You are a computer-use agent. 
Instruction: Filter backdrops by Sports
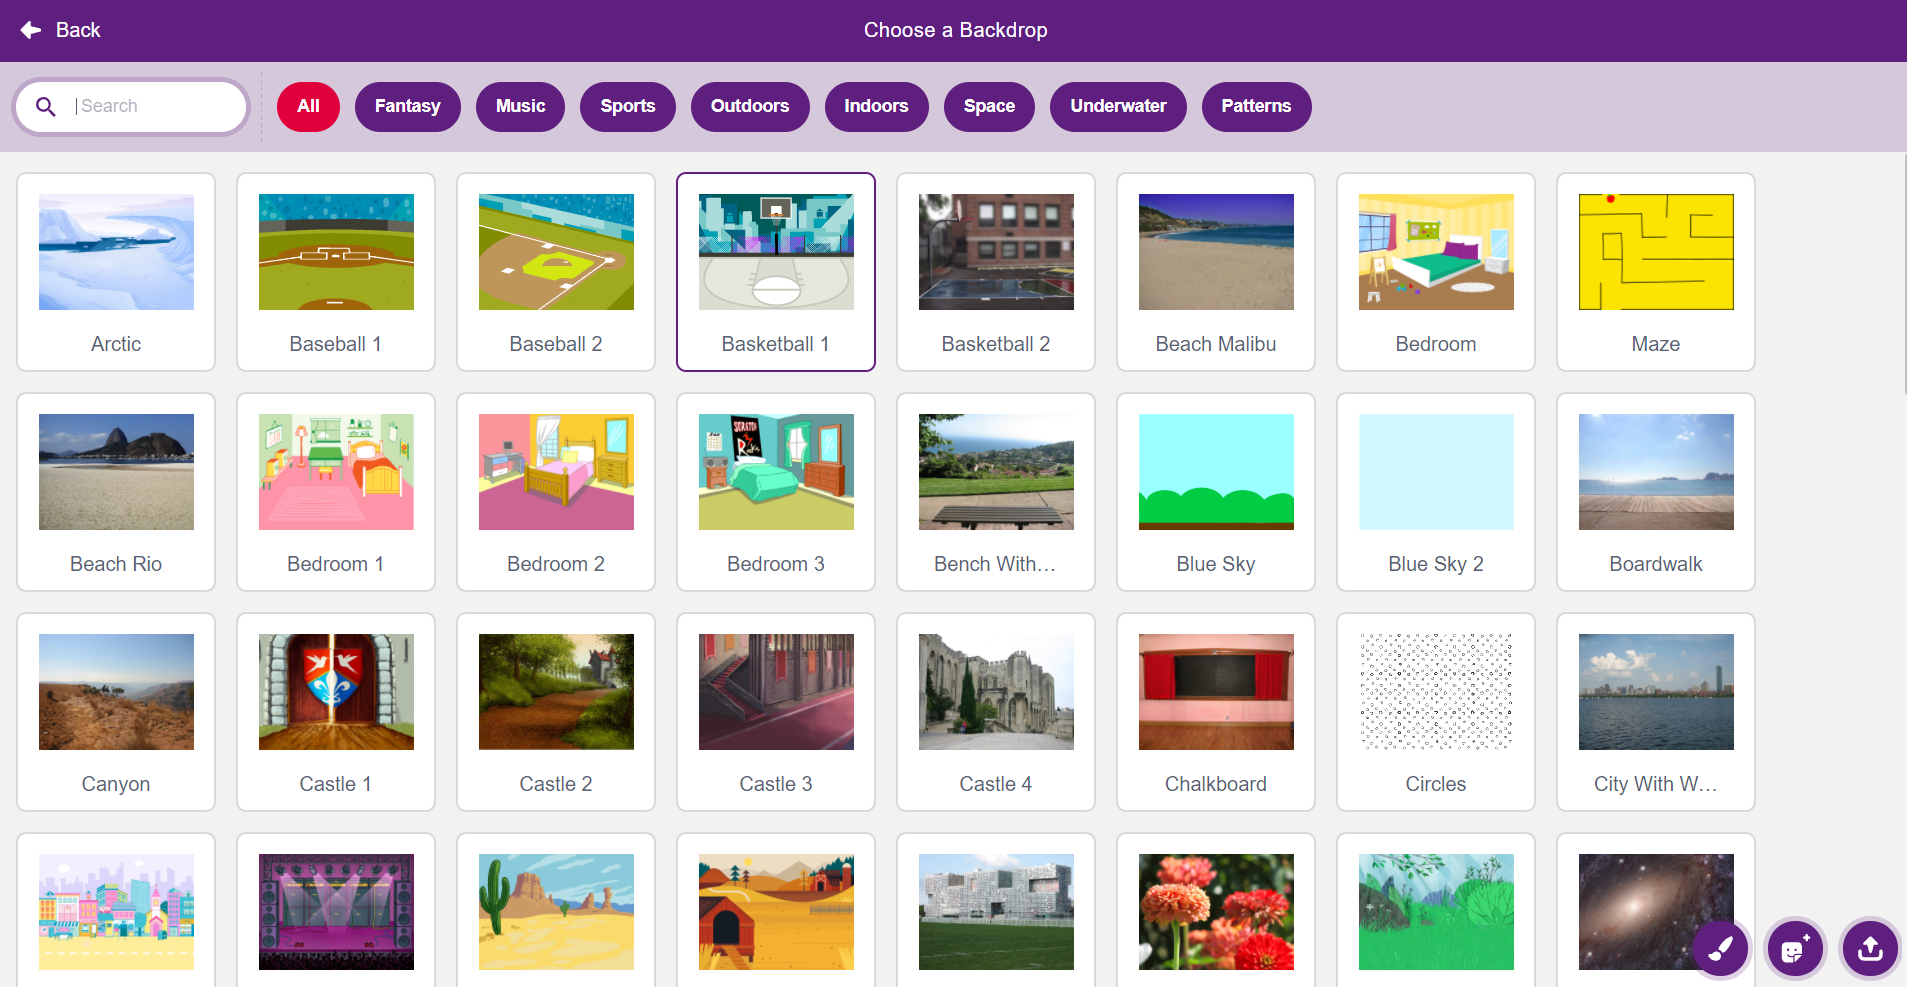pyautogui.click(x=627, y=106)
